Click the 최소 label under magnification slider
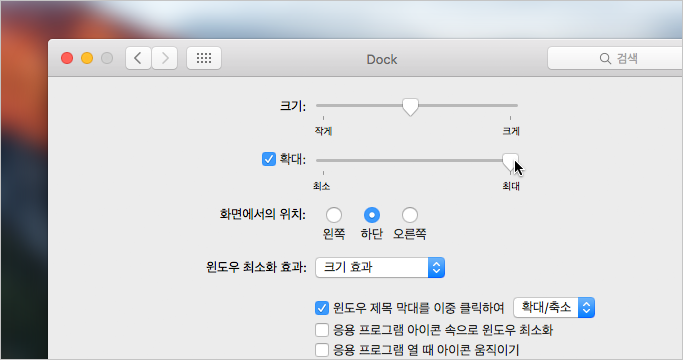Viewport: 683px width, 360px height. click(x=321, y=186)
